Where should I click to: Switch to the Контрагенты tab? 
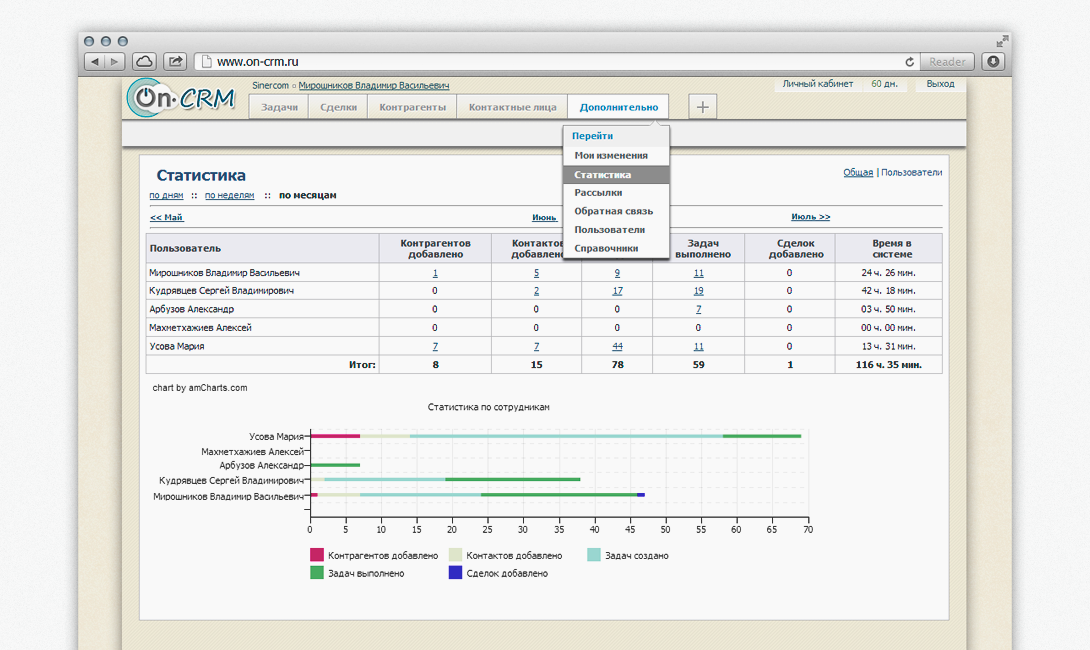point(412,107)
